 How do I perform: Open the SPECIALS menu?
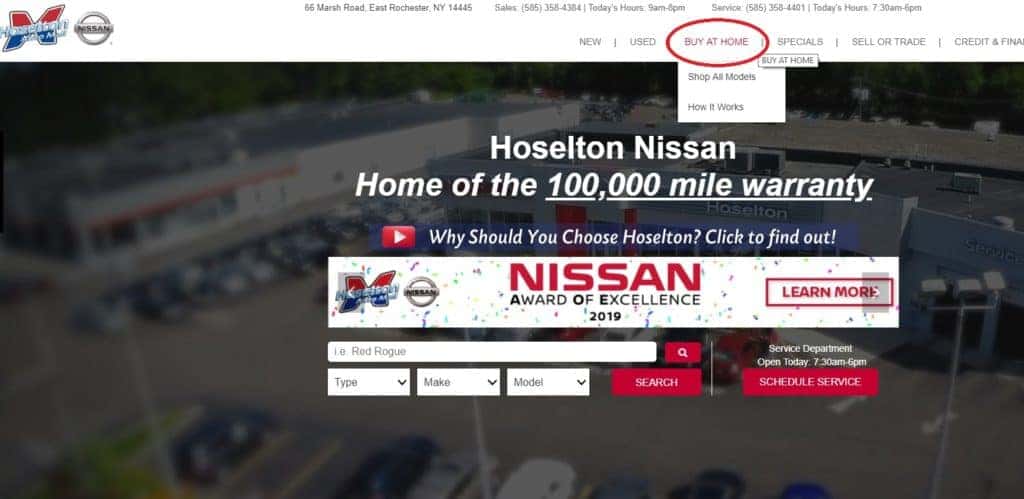800,42
